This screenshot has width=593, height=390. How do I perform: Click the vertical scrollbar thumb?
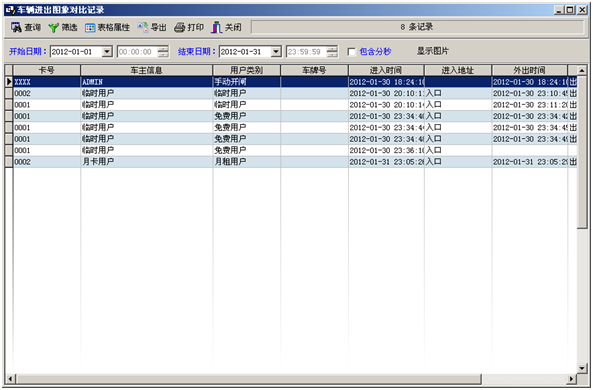[582, 152]
